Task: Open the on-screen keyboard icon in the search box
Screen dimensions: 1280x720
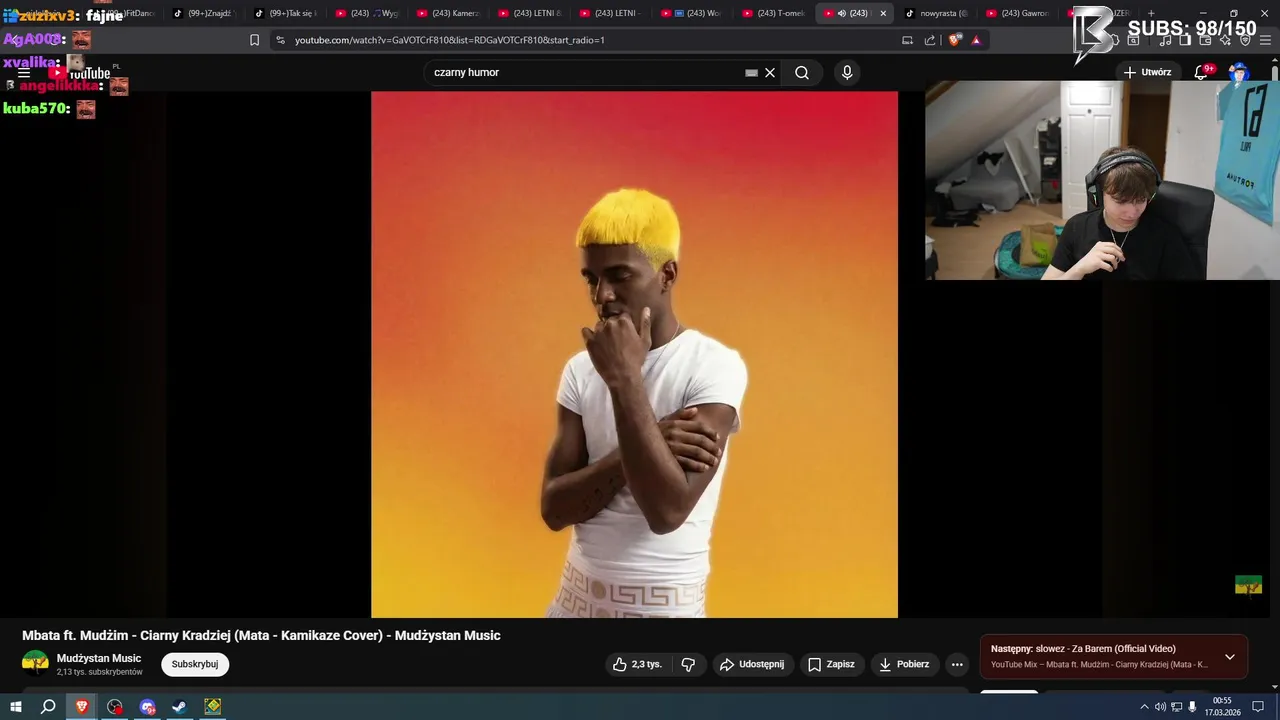Action: pos(751,73)
